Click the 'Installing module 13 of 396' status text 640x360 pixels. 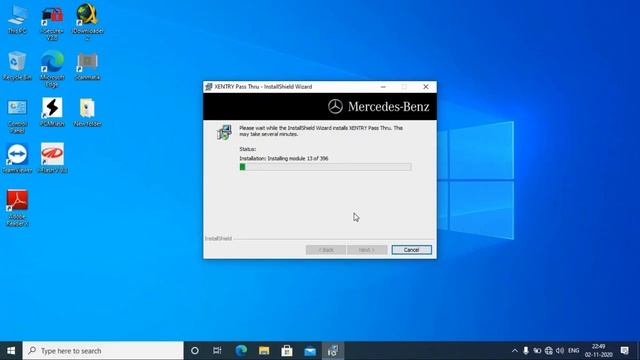pyautogui.click(x=284, y=158)
